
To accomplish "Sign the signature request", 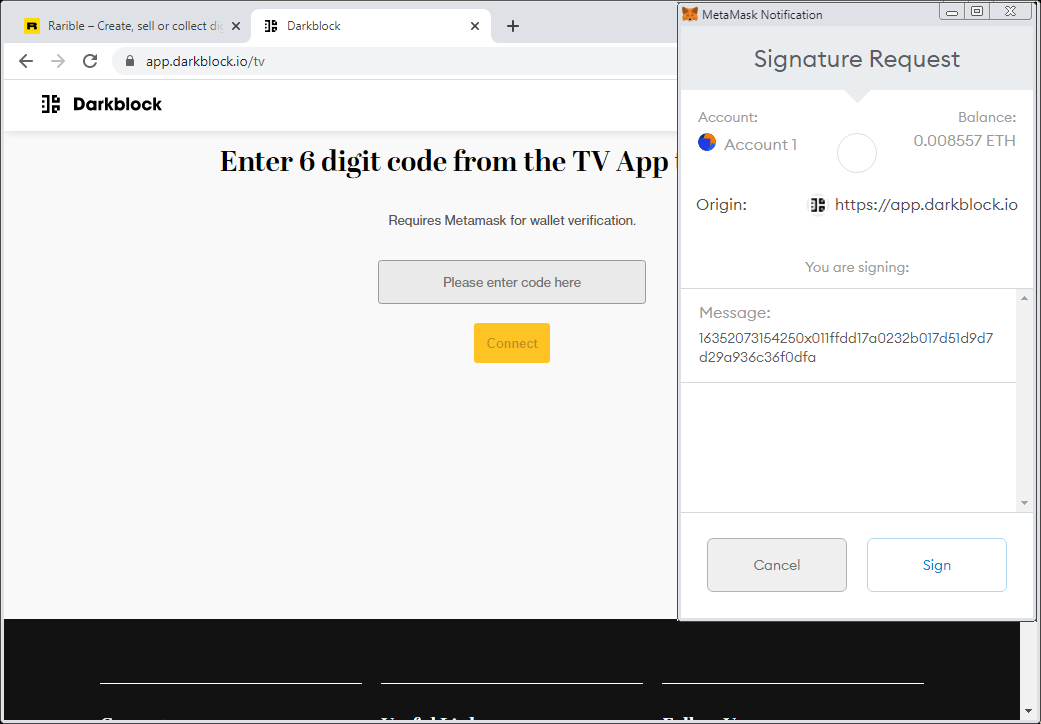I will coord(937,565).
